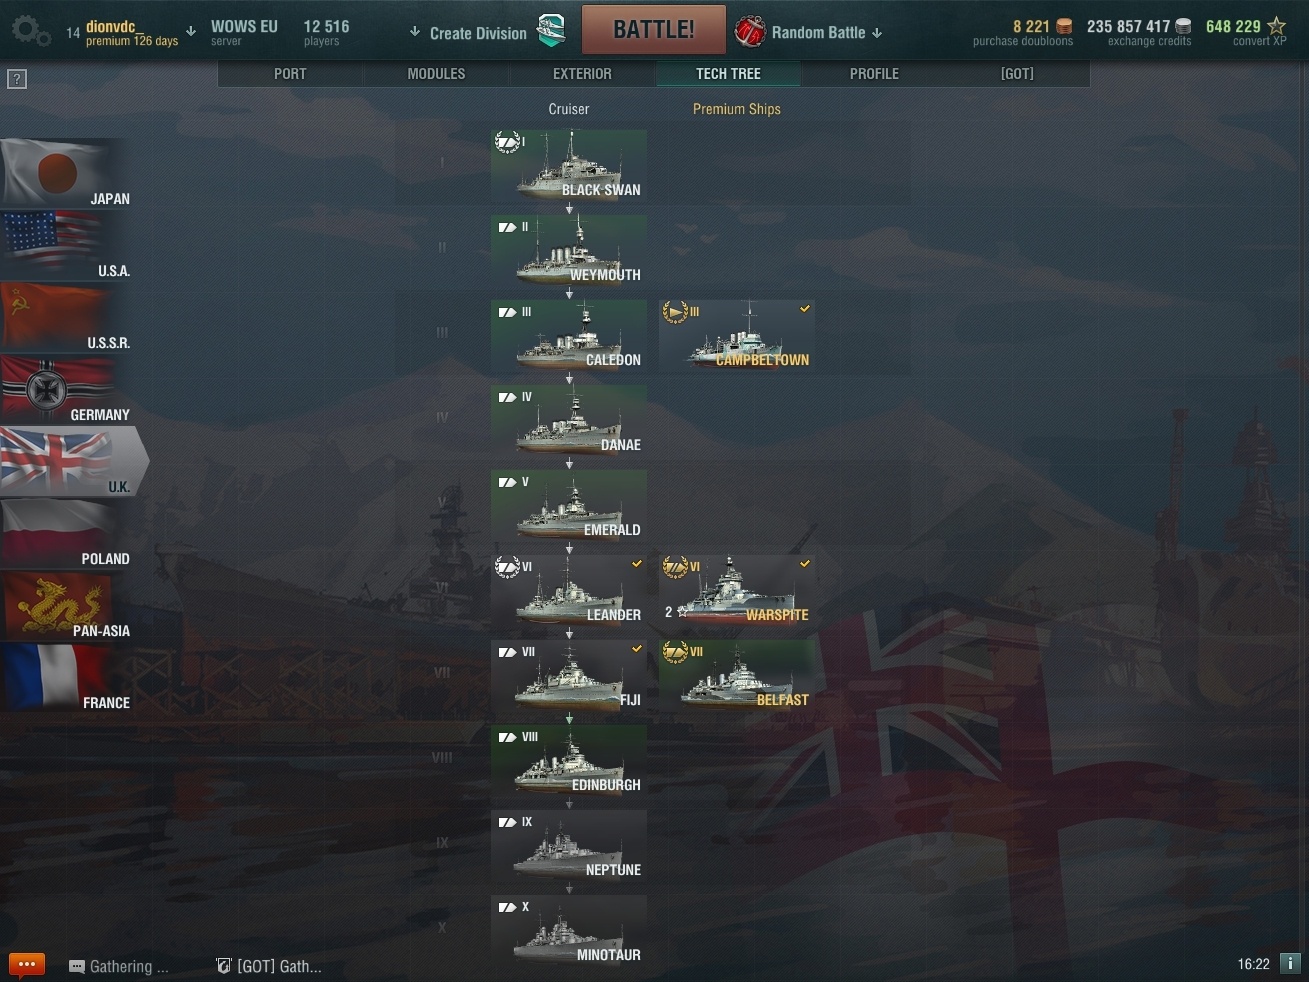Select the Japan nation flag
The image size is (1309, 982).
click(66, 174)
